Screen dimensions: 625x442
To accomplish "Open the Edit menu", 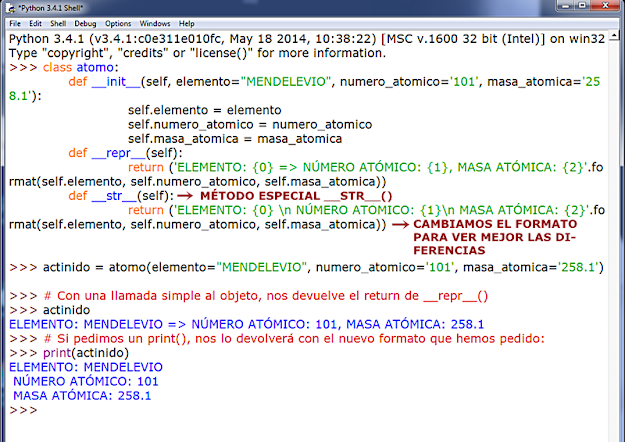I will [35, 24].
